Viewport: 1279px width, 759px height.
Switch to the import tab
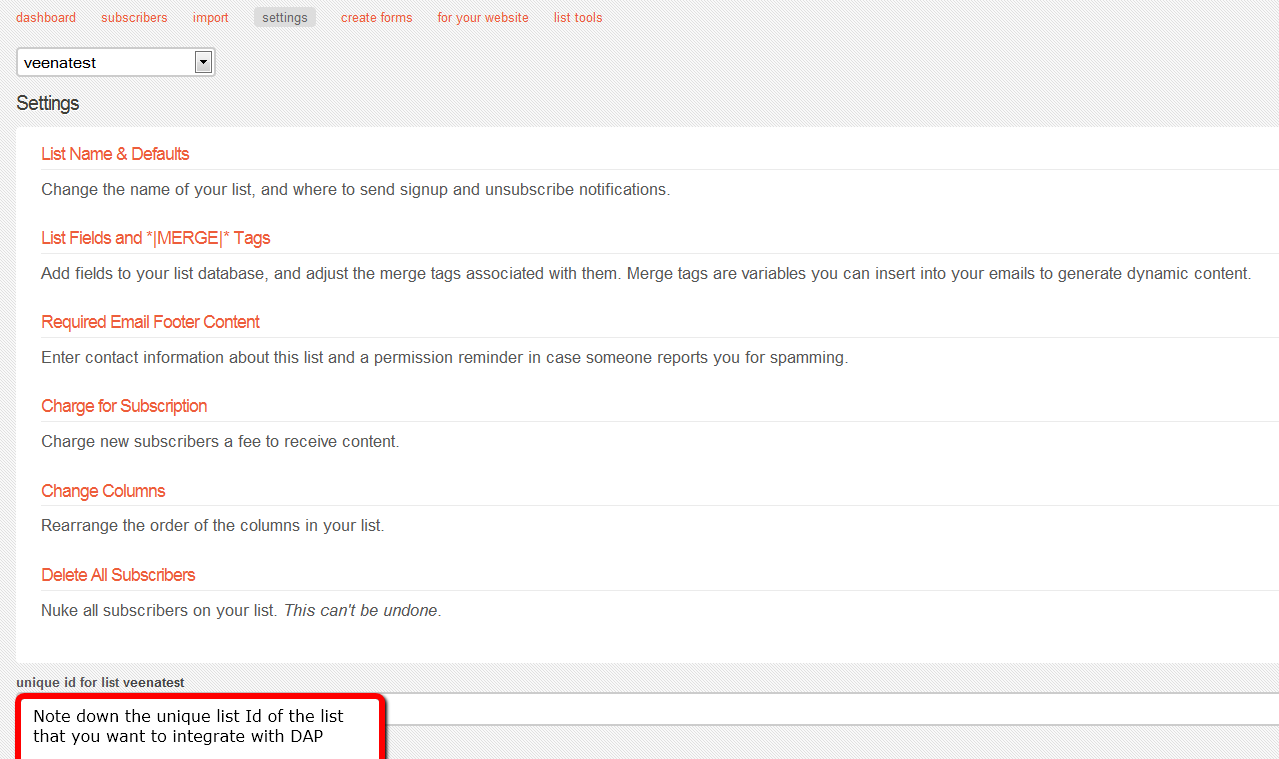[210, 18]
